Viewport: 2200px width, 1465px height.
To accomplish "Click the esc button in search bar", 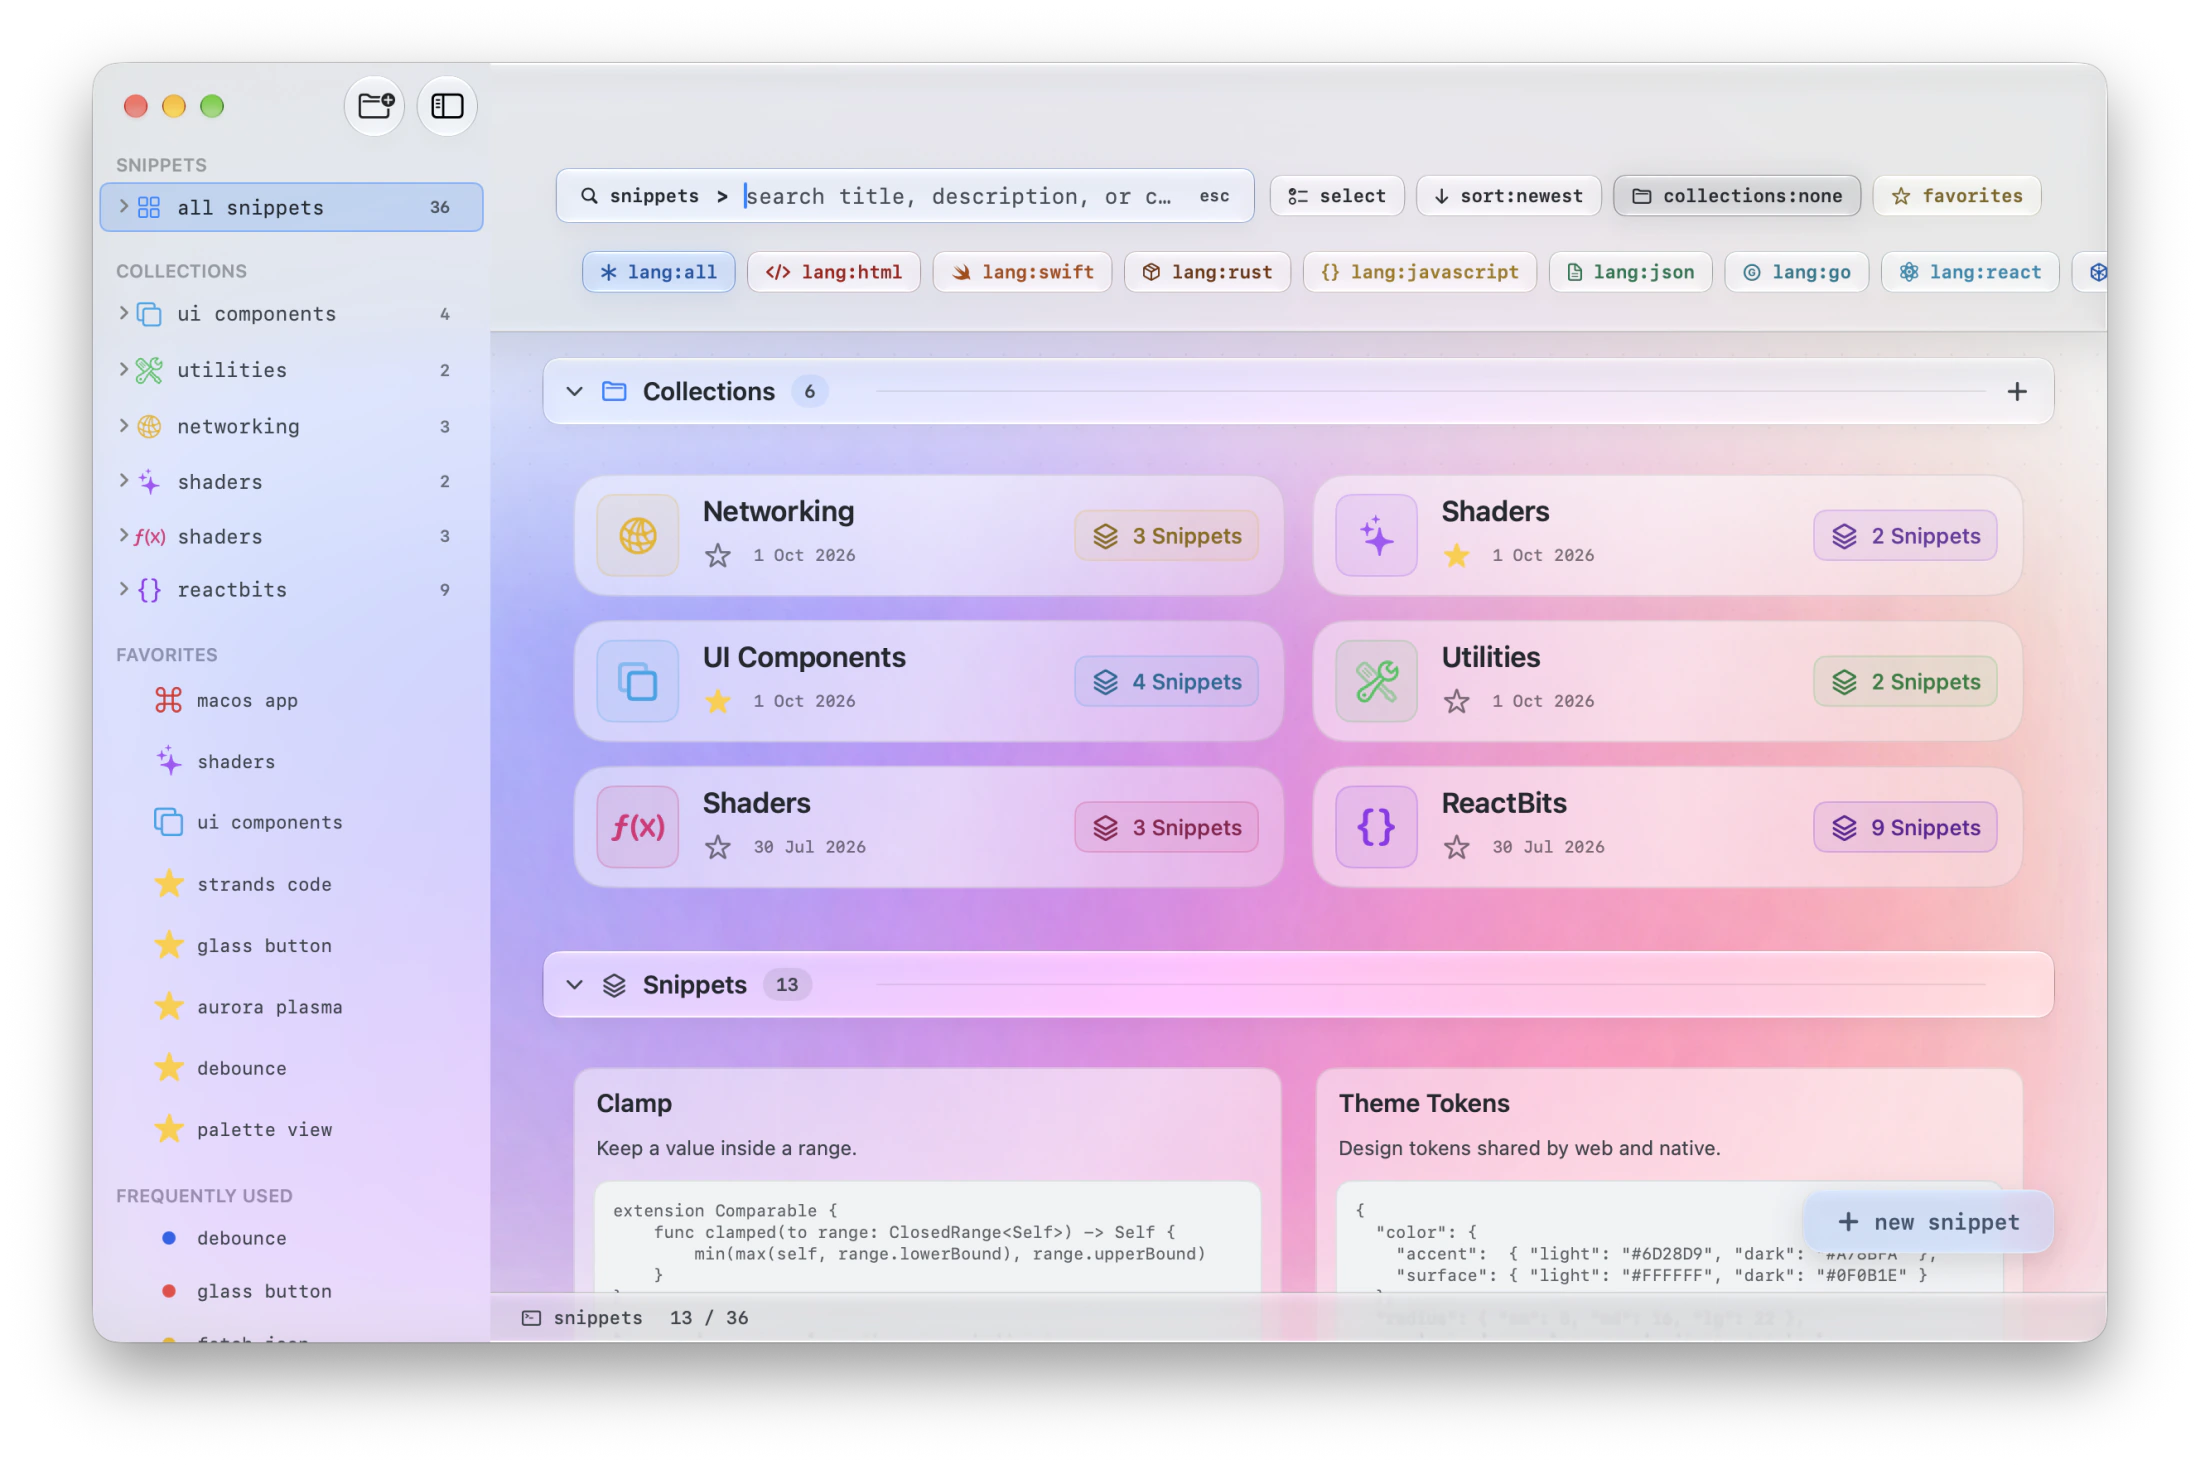I will 1215,196.
